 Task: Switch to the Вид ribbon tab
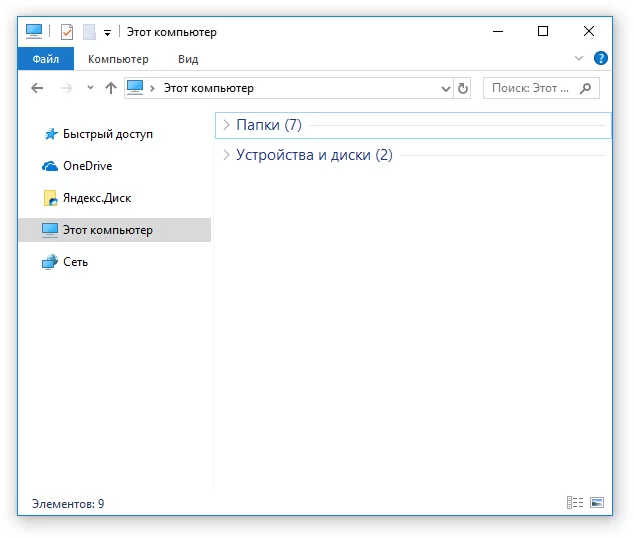[188, 59]
